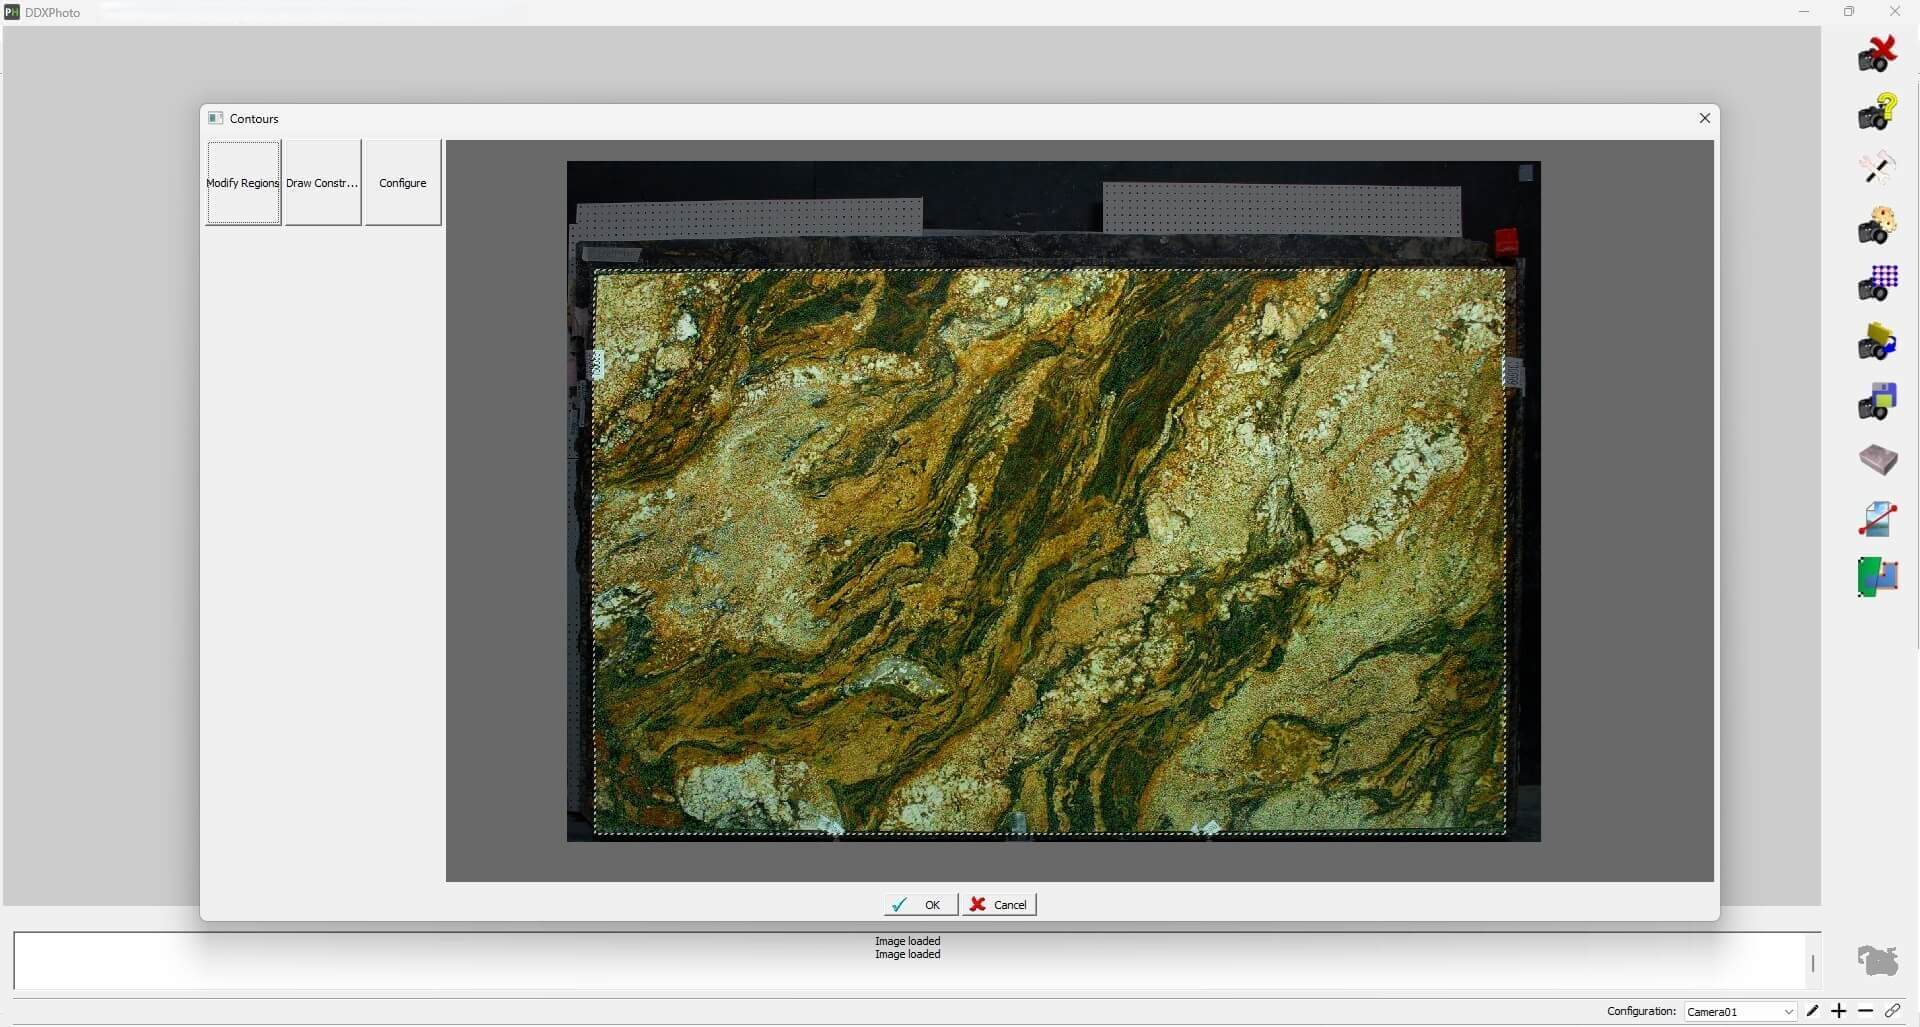Click the camera with dotted grid icon

point(1877,284)
